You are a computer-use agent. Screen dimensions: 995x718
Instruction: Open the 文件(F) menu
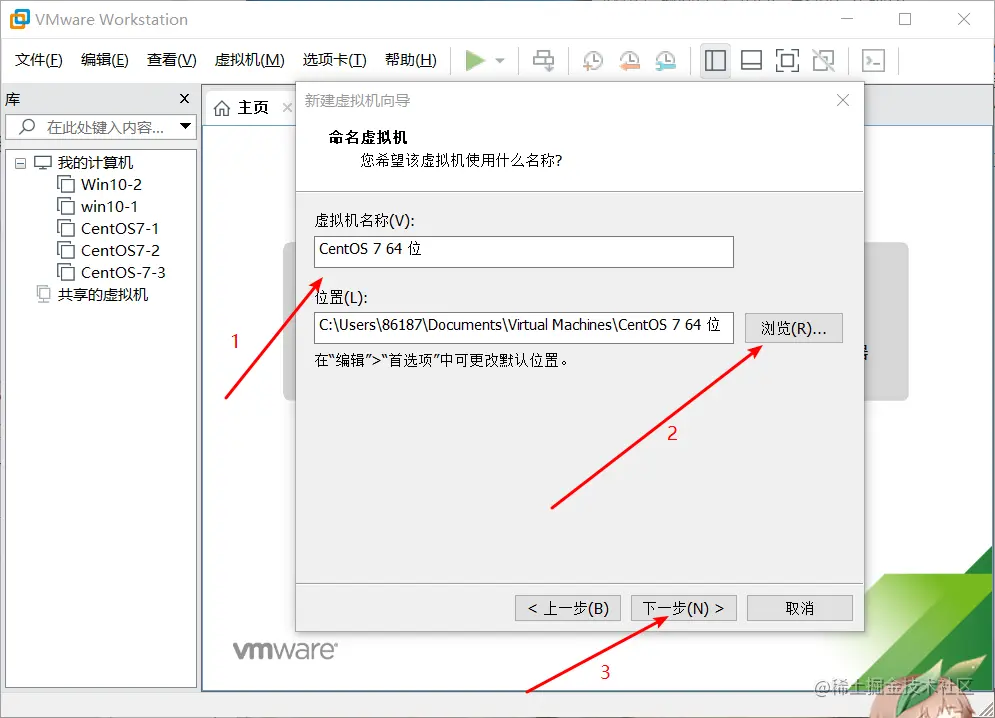coord(39,60)
